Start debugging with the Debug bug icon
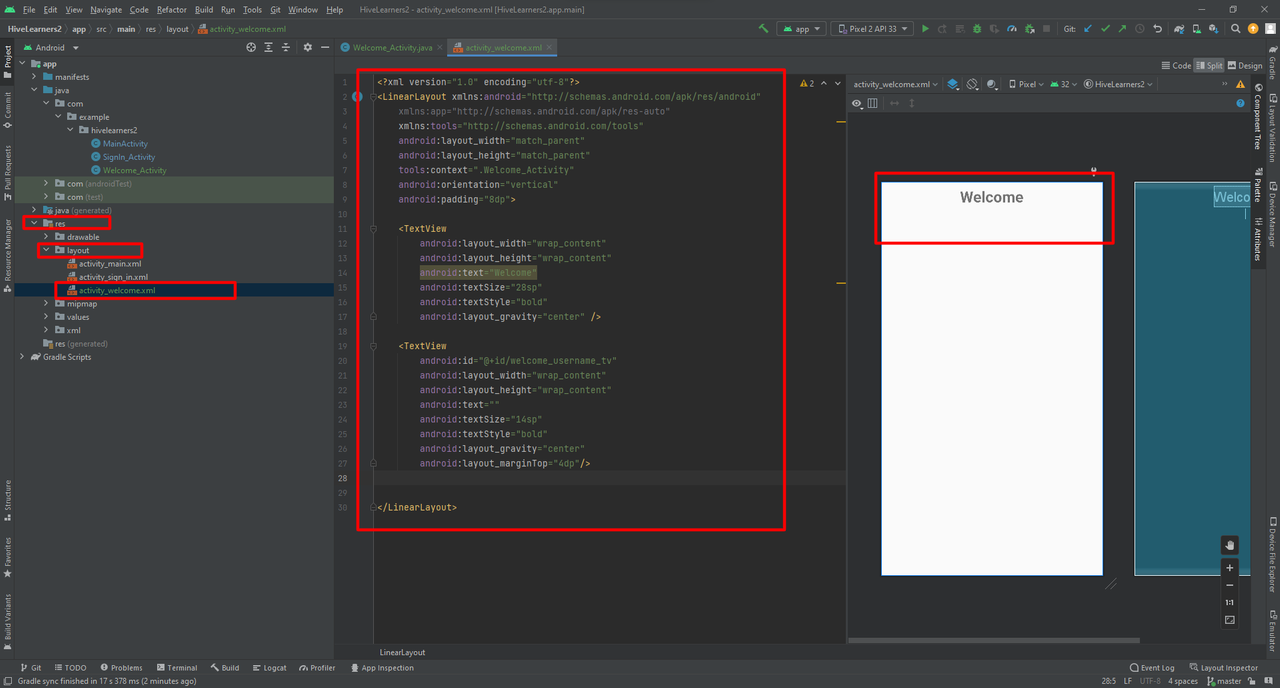The height and width of the screenshot is (688, 1280). click(977, 29)
